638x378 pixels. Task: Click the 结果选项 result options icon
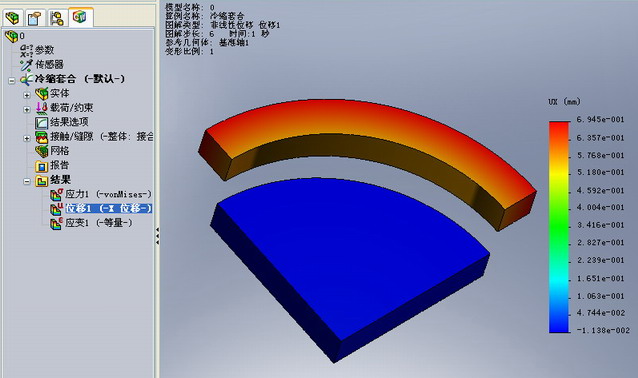point(42,122)
